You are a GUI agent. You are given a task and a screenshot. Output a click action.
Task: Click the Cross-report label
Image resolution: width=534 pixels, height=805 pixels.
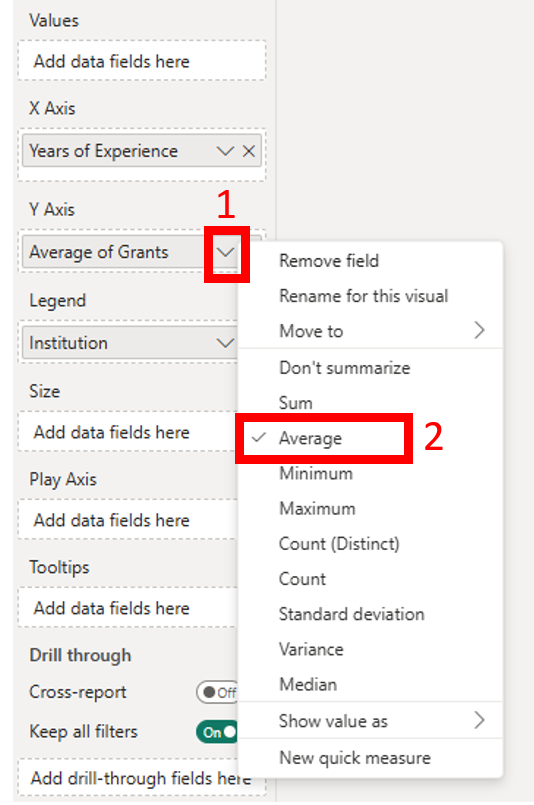click(78, 692)
